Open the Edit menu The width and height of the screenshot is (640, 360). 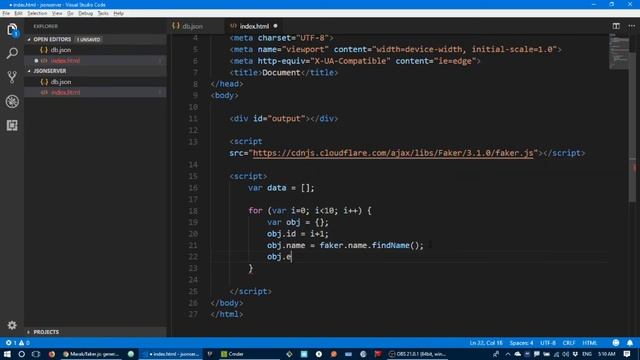point(18,13)
